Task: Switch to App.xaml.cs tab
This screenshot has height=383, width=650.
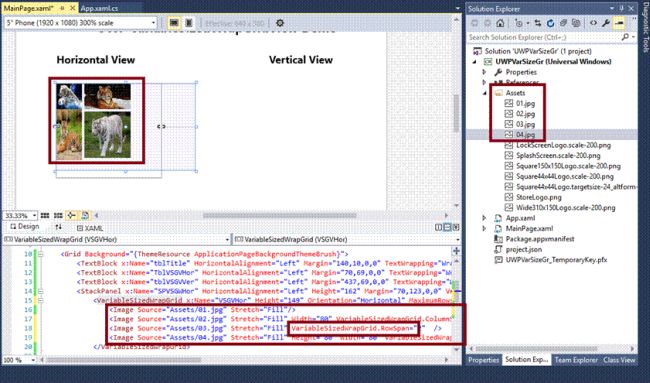Action: click(x=99, y=8)
